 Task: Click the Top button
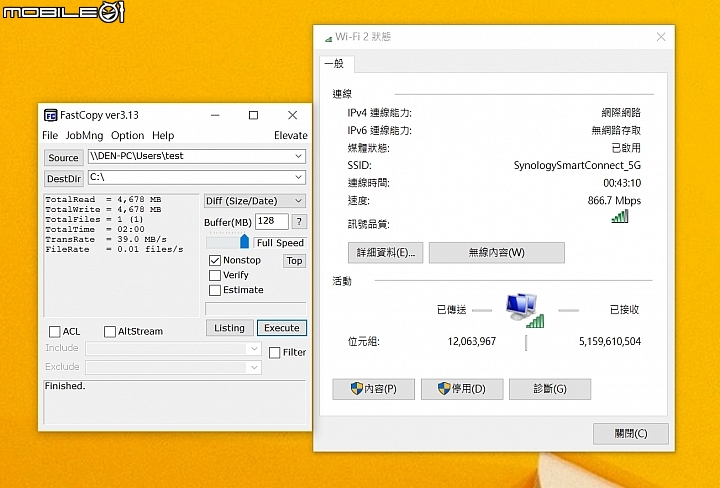click(294, 261)
